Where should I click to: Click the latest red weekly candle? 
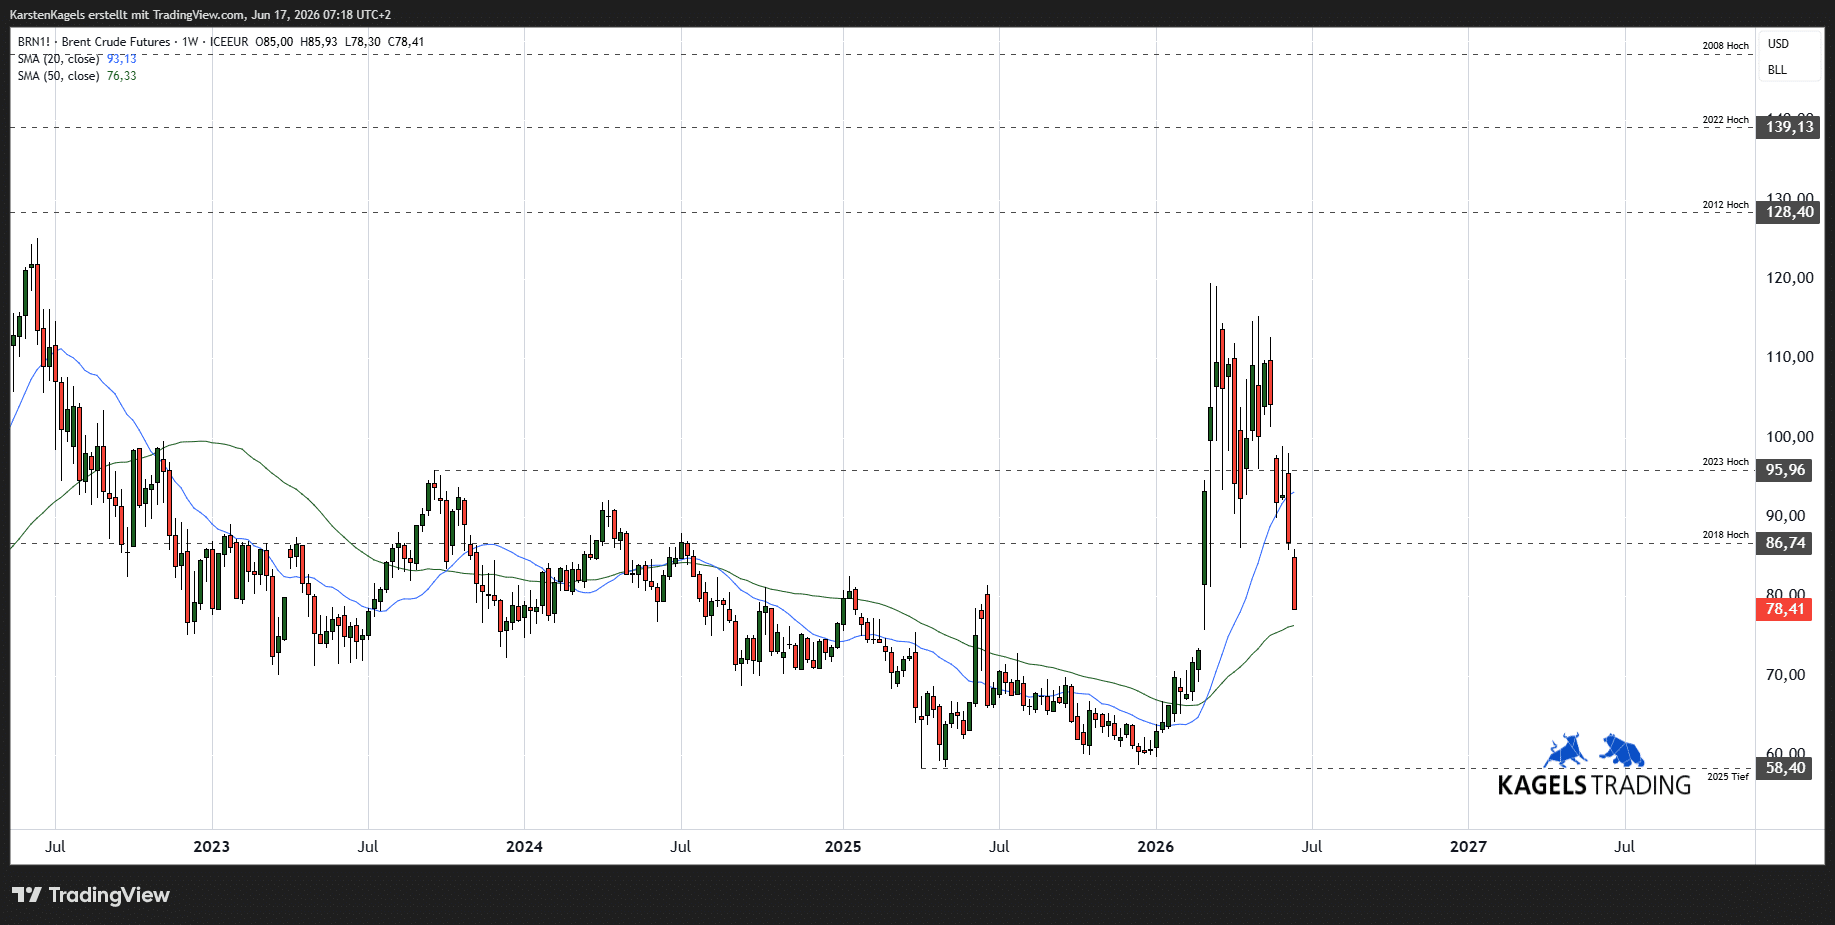pyautogui.click(x=1294, y=583)
